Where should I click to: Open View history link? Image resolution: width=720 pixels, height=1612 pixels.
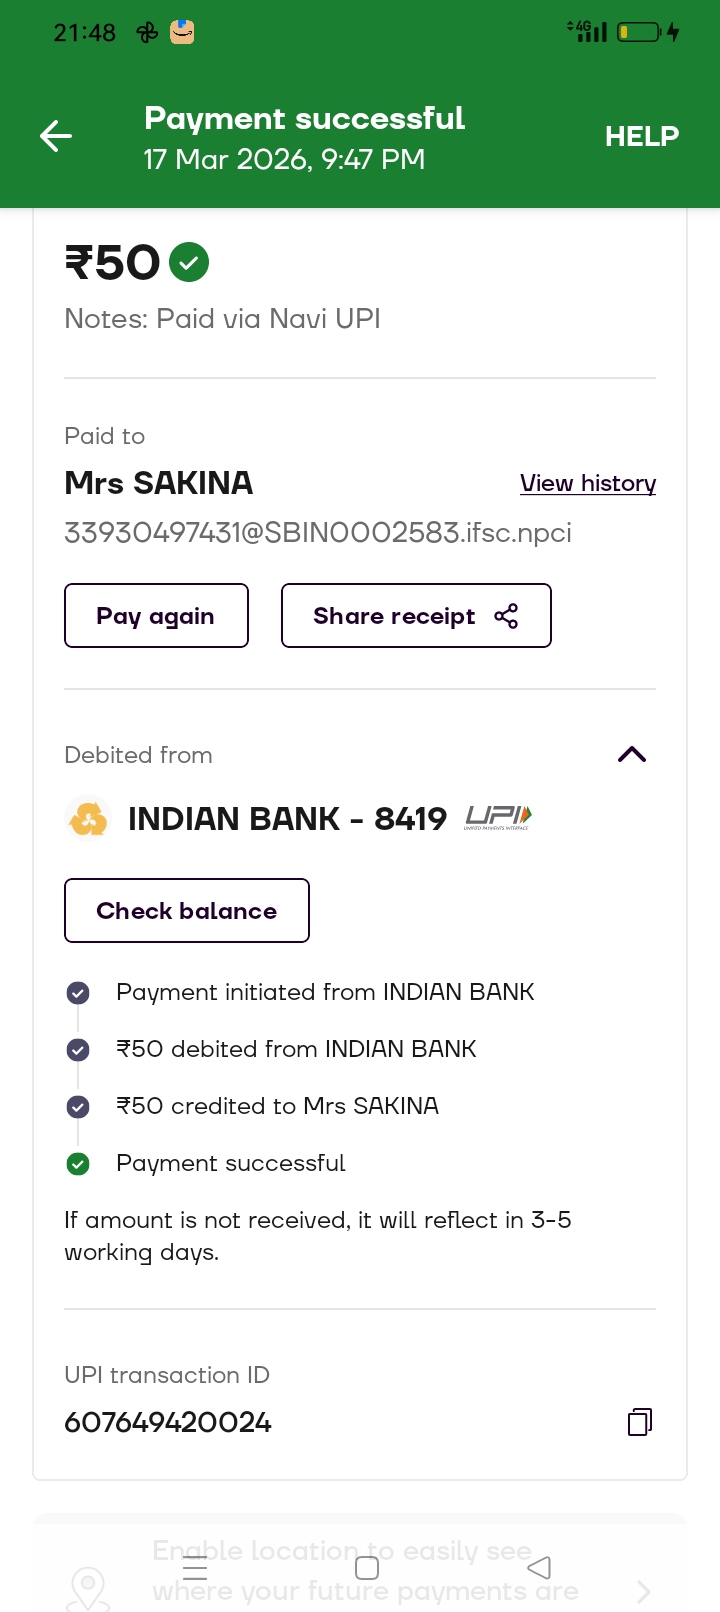[x=587, y=483]
